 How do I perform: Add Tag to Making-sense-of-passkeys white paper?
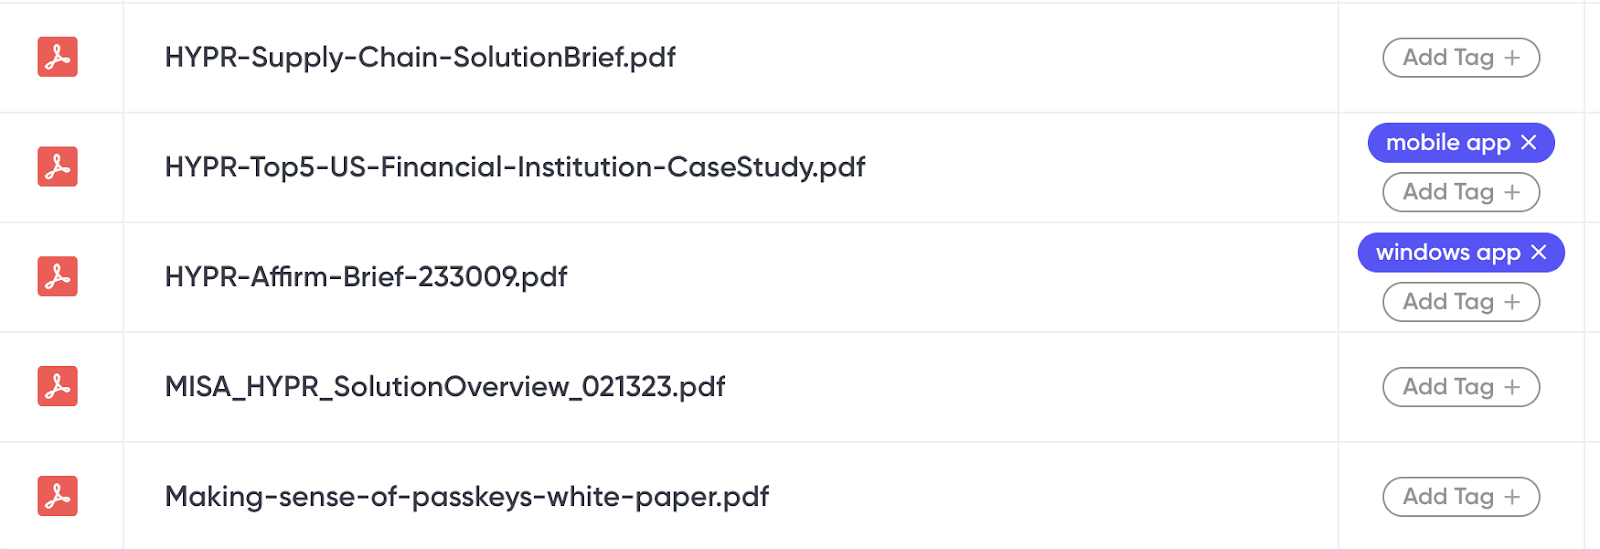click(x=1461, y=497)
